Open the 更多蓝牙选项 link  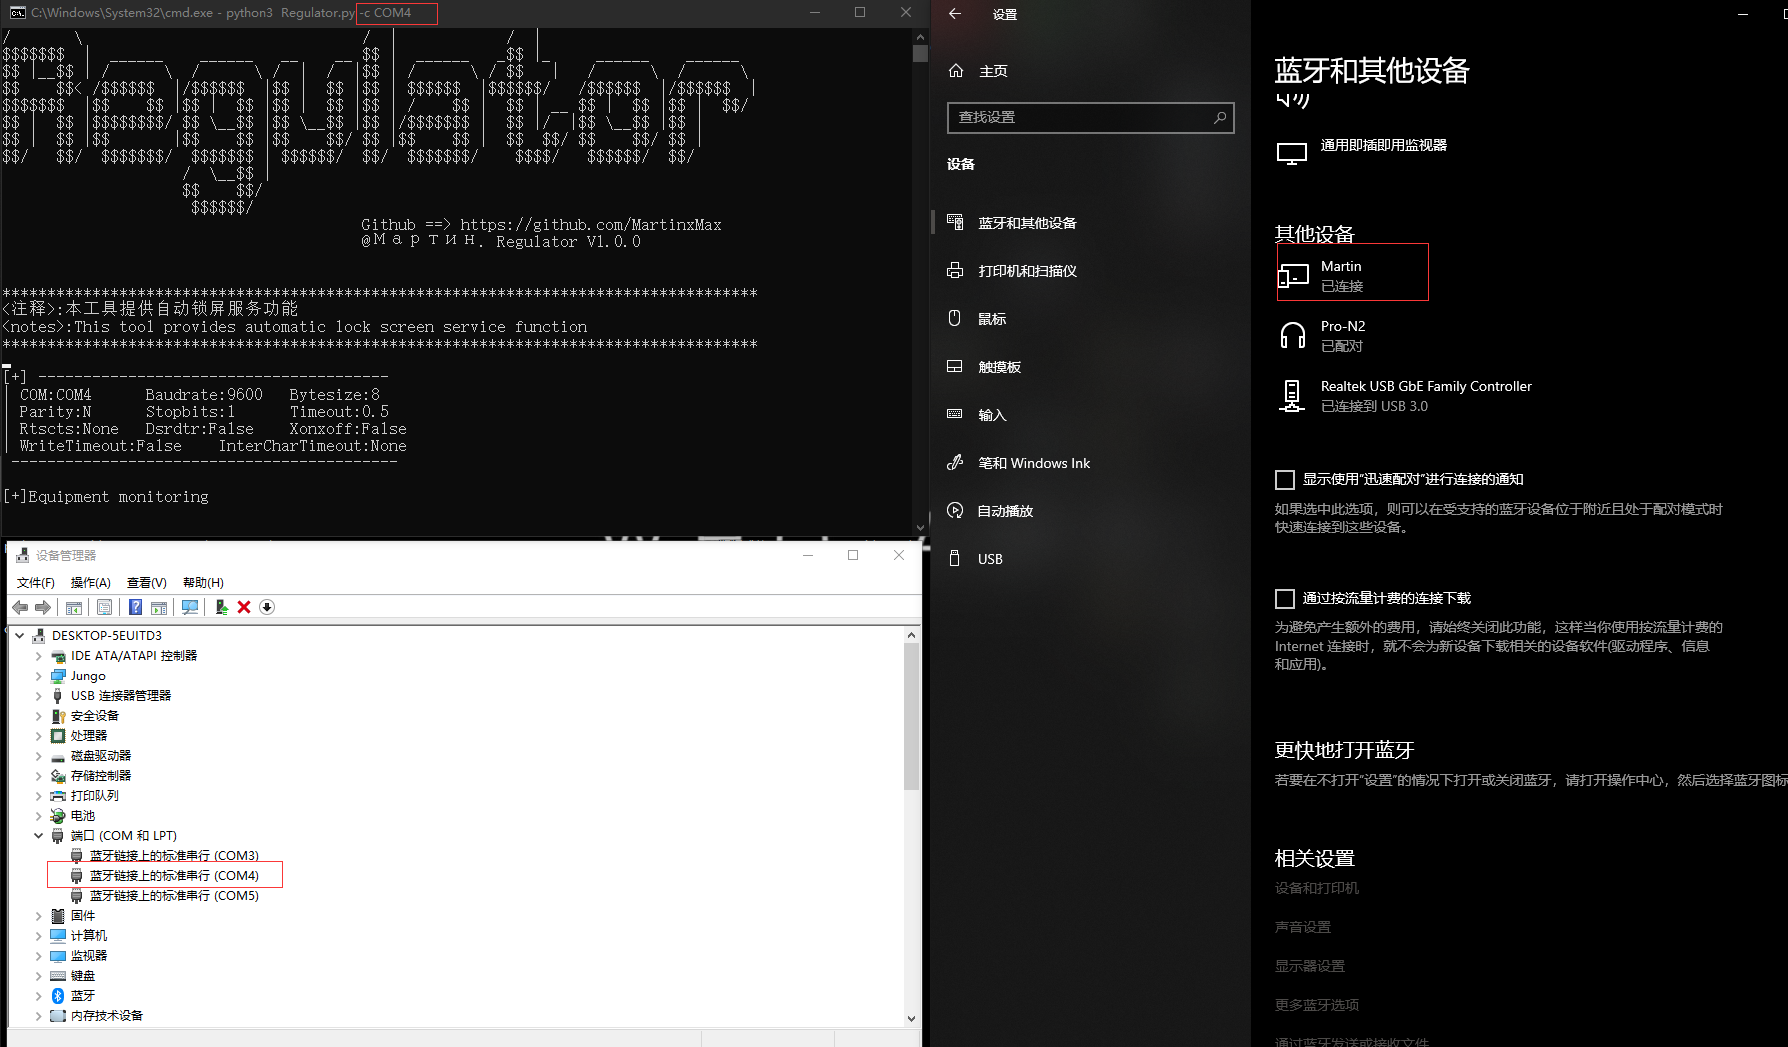[1316, 1005]
